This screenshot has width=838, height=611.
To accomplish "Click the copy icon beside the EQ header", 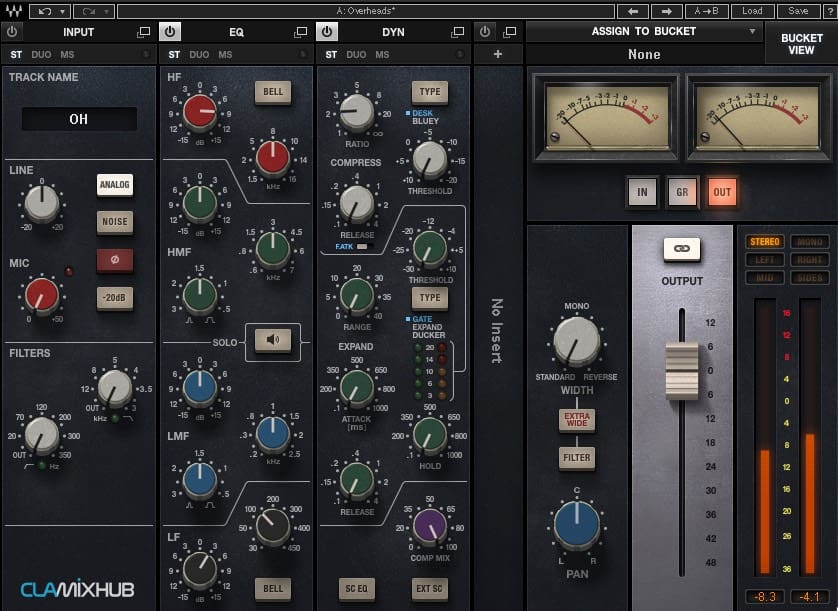I will coord(300,31).
